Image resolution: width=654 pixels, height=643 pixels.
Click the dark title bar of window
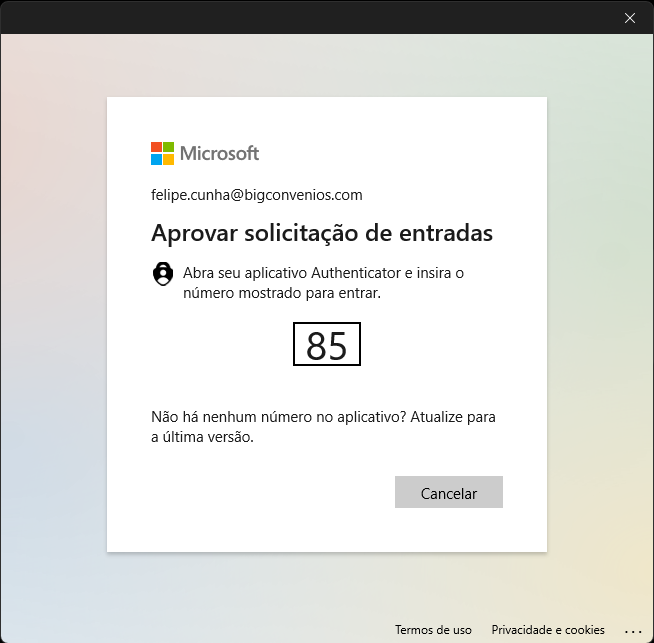309,18
